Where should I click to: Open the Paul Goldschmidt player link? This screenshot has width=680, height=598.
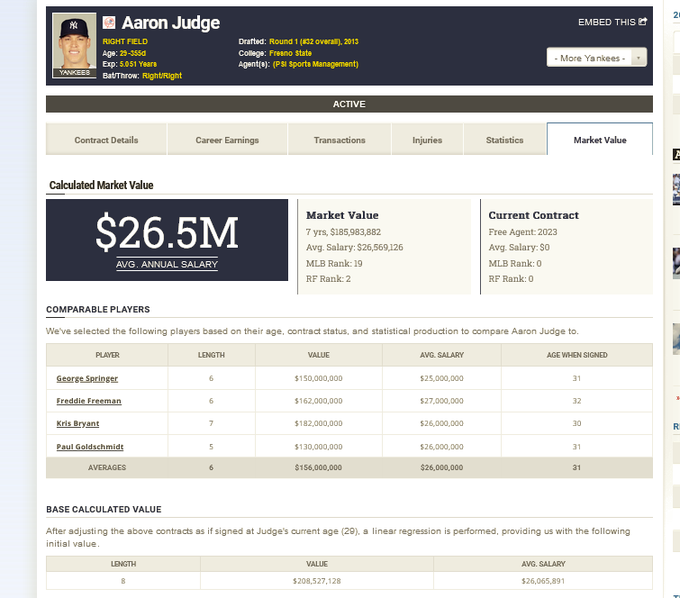click(x=90, y=447)
